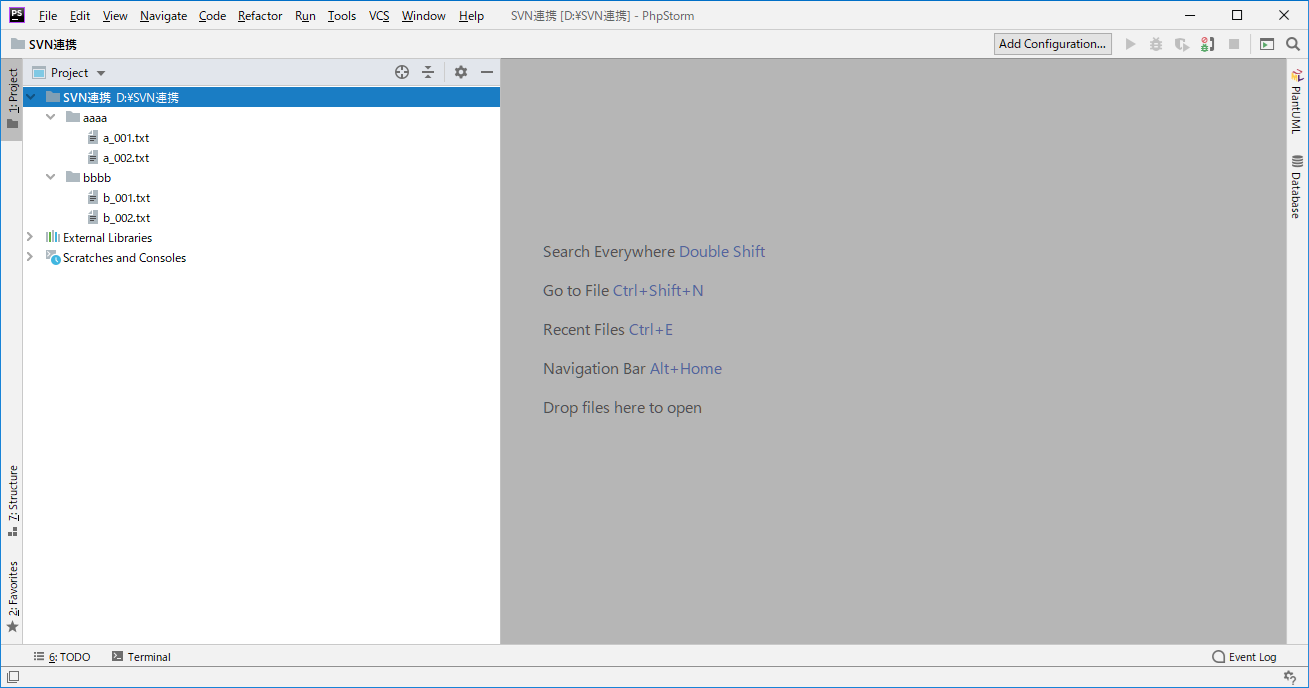Open the Help menu

(471, 16)
